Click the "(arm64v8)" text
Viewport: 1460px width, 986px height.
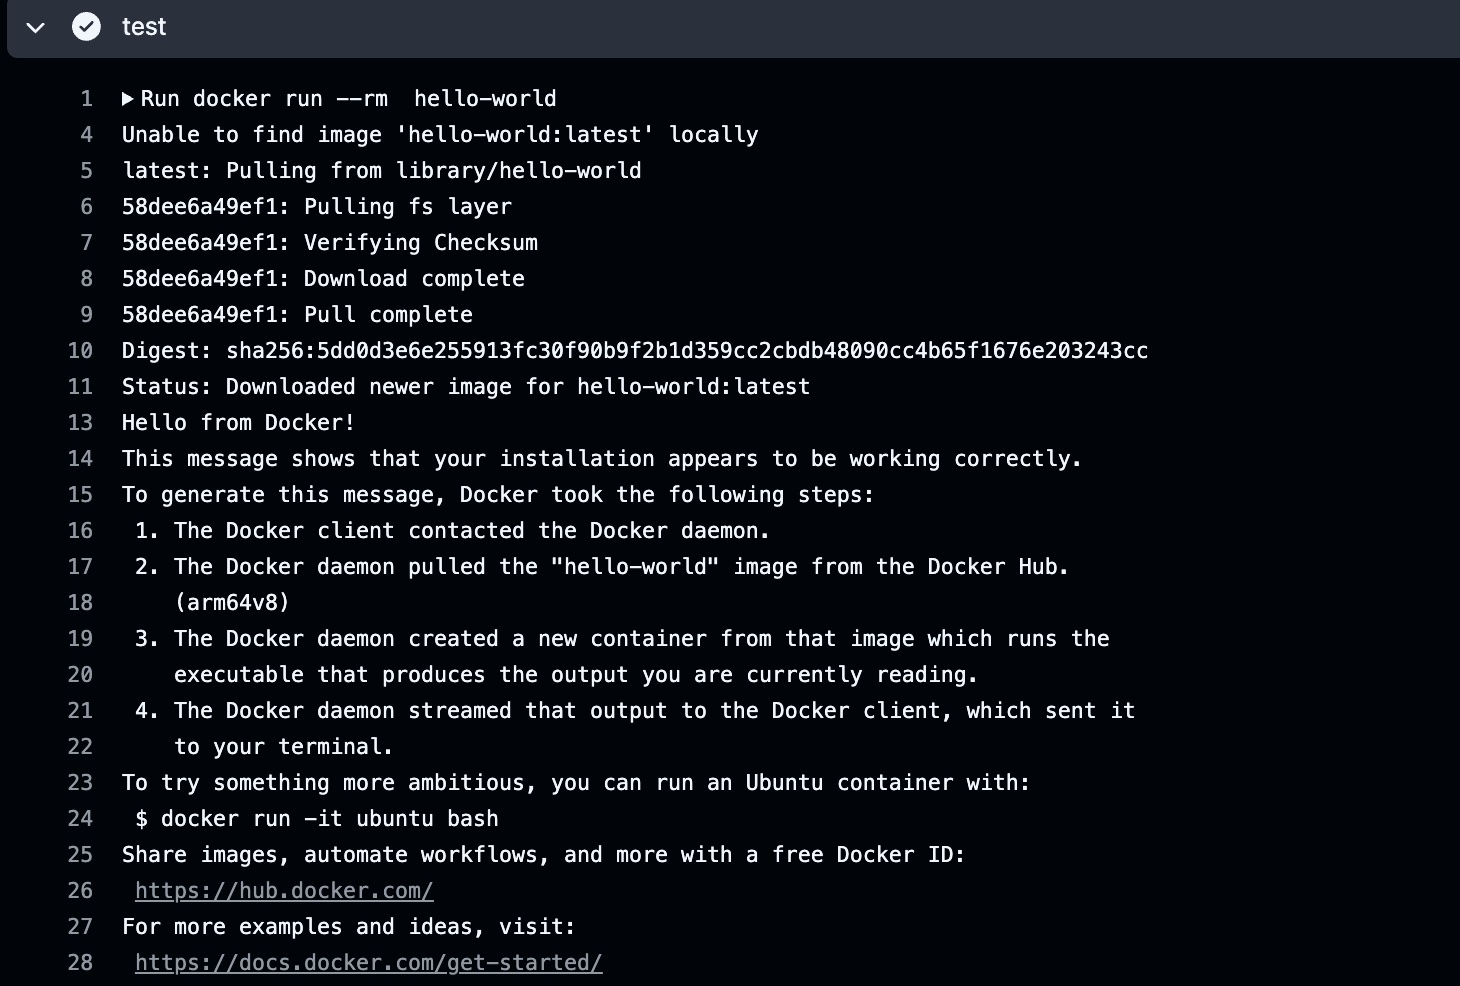click(x=232, y=603)
